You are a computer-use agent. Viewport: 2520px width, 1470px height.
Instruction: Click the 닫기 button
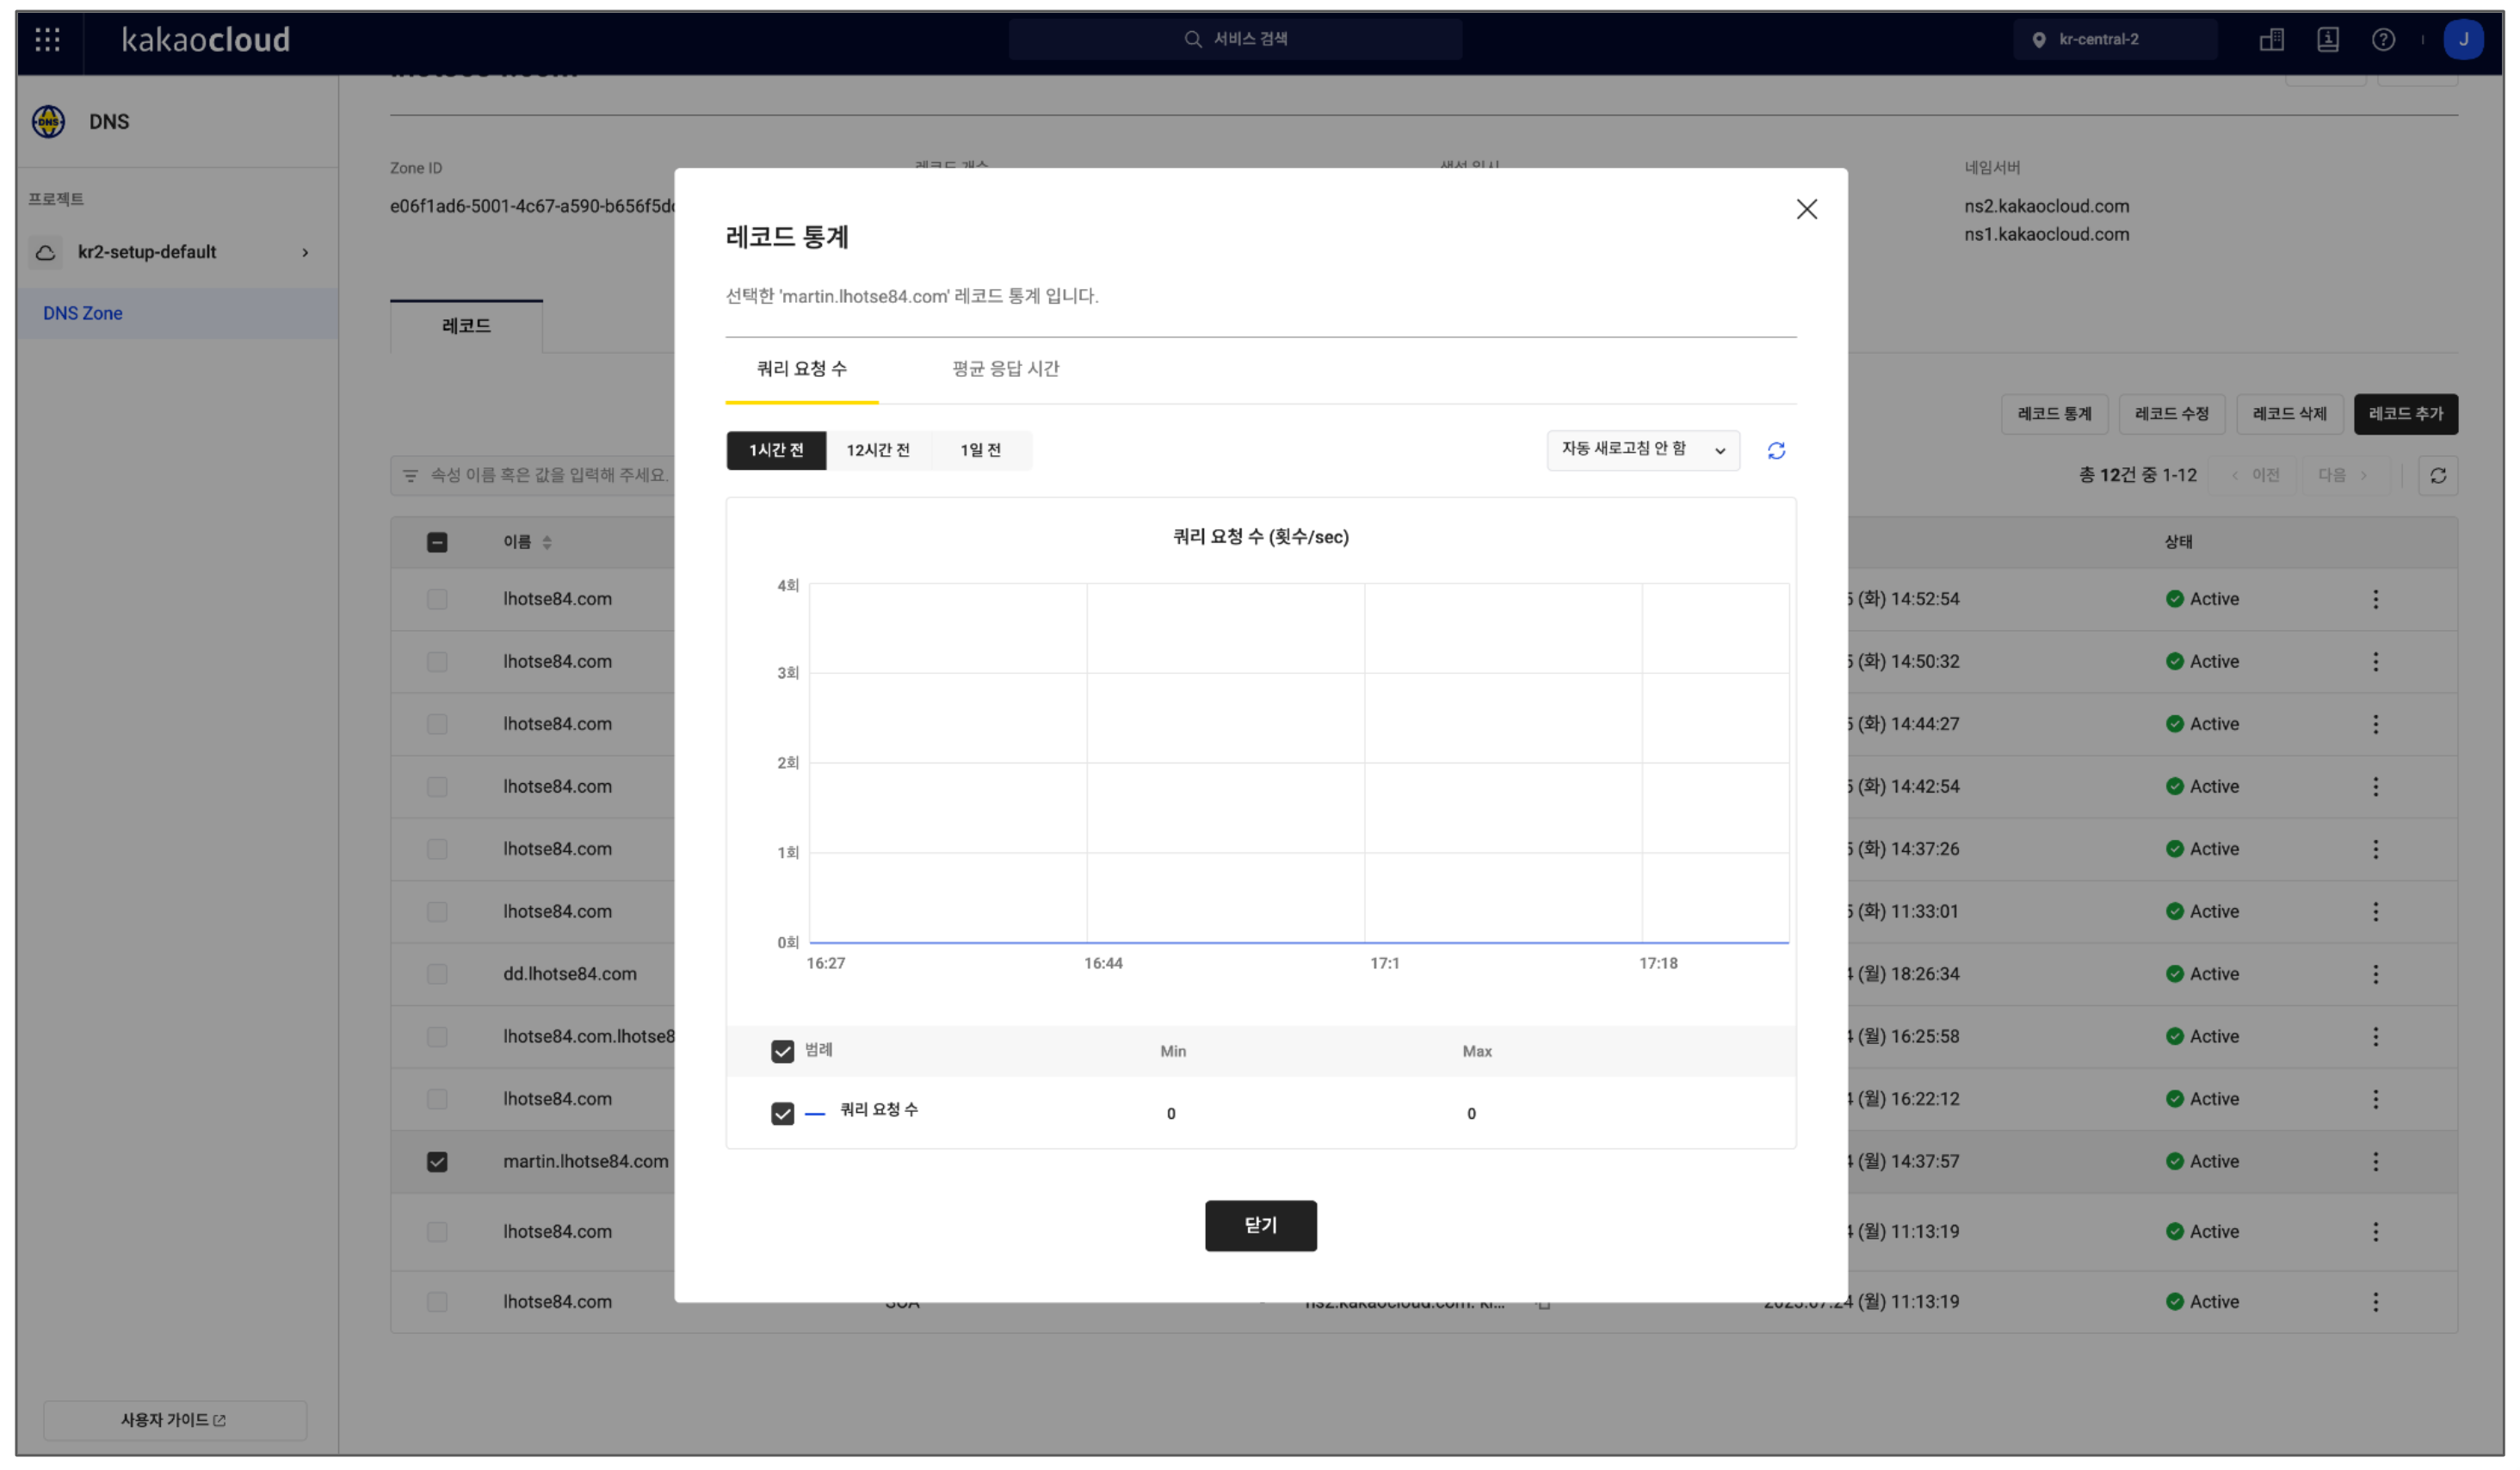[x=1260, y=1225]
